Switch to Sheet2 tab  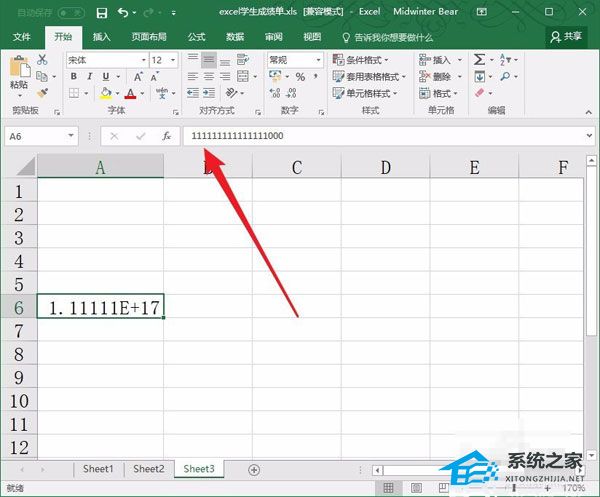[148, 469]
